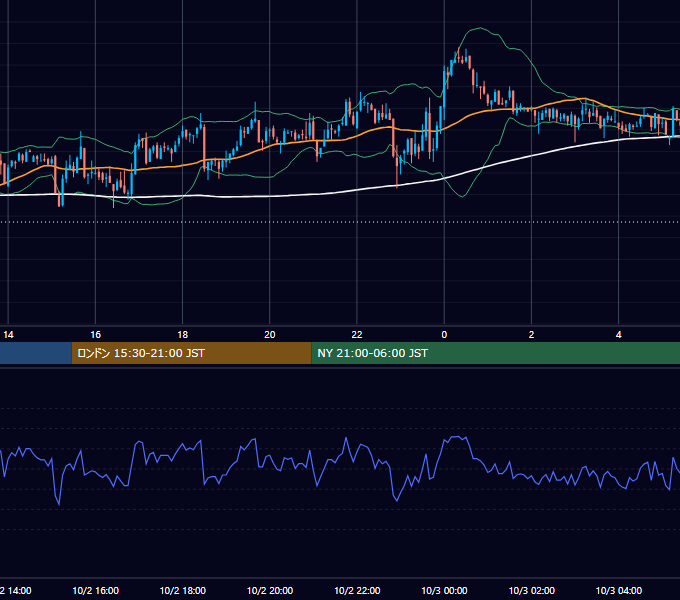Click the 14 hour axis label
This screenshot has width=680, height=600.
click(x=8, y=335)
